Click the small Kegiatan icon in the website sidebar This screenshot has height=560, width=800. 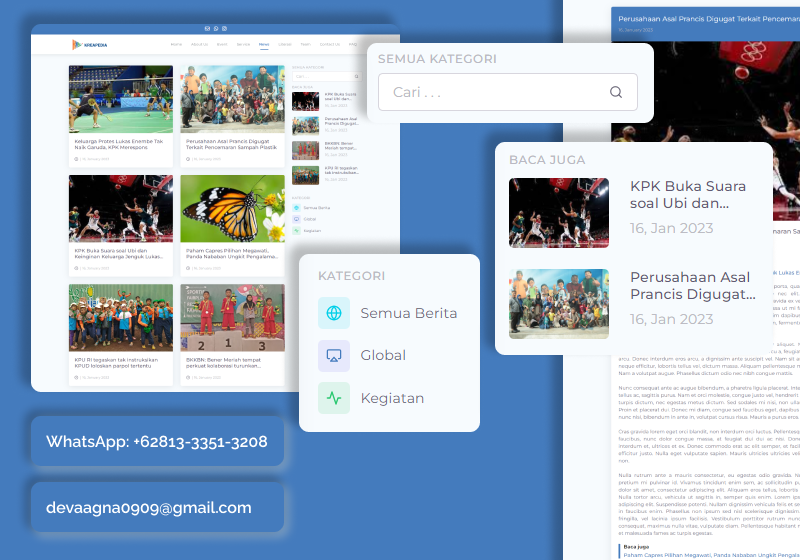[x=296, y=231]
